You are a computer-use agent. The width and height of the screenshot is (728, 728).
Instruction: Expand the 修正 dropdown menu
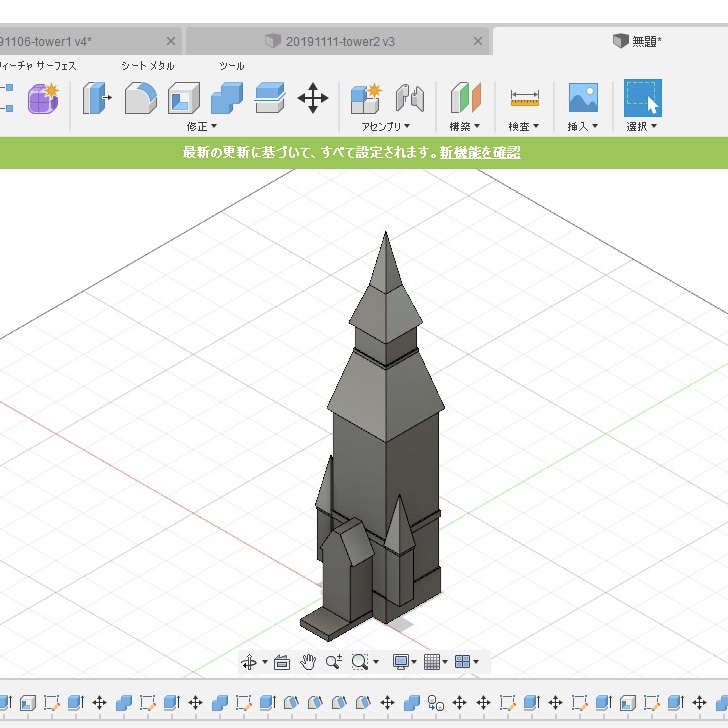tap(202, 126)
